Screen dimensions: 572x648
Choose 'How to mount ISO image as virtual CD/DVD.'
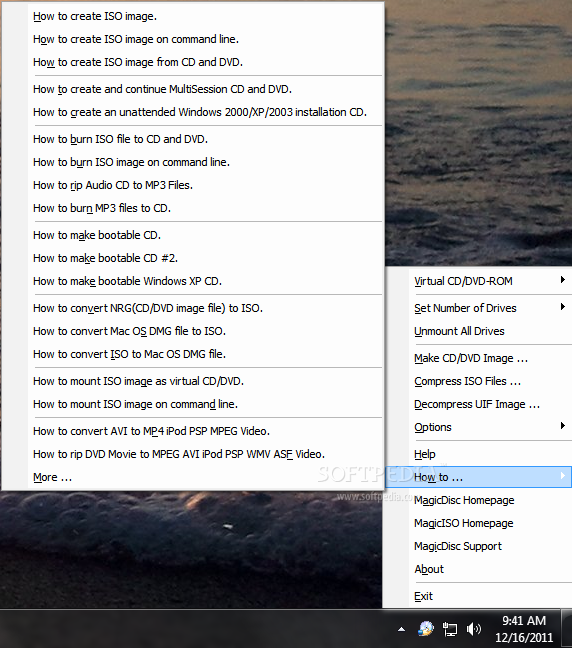pos(193,381)
